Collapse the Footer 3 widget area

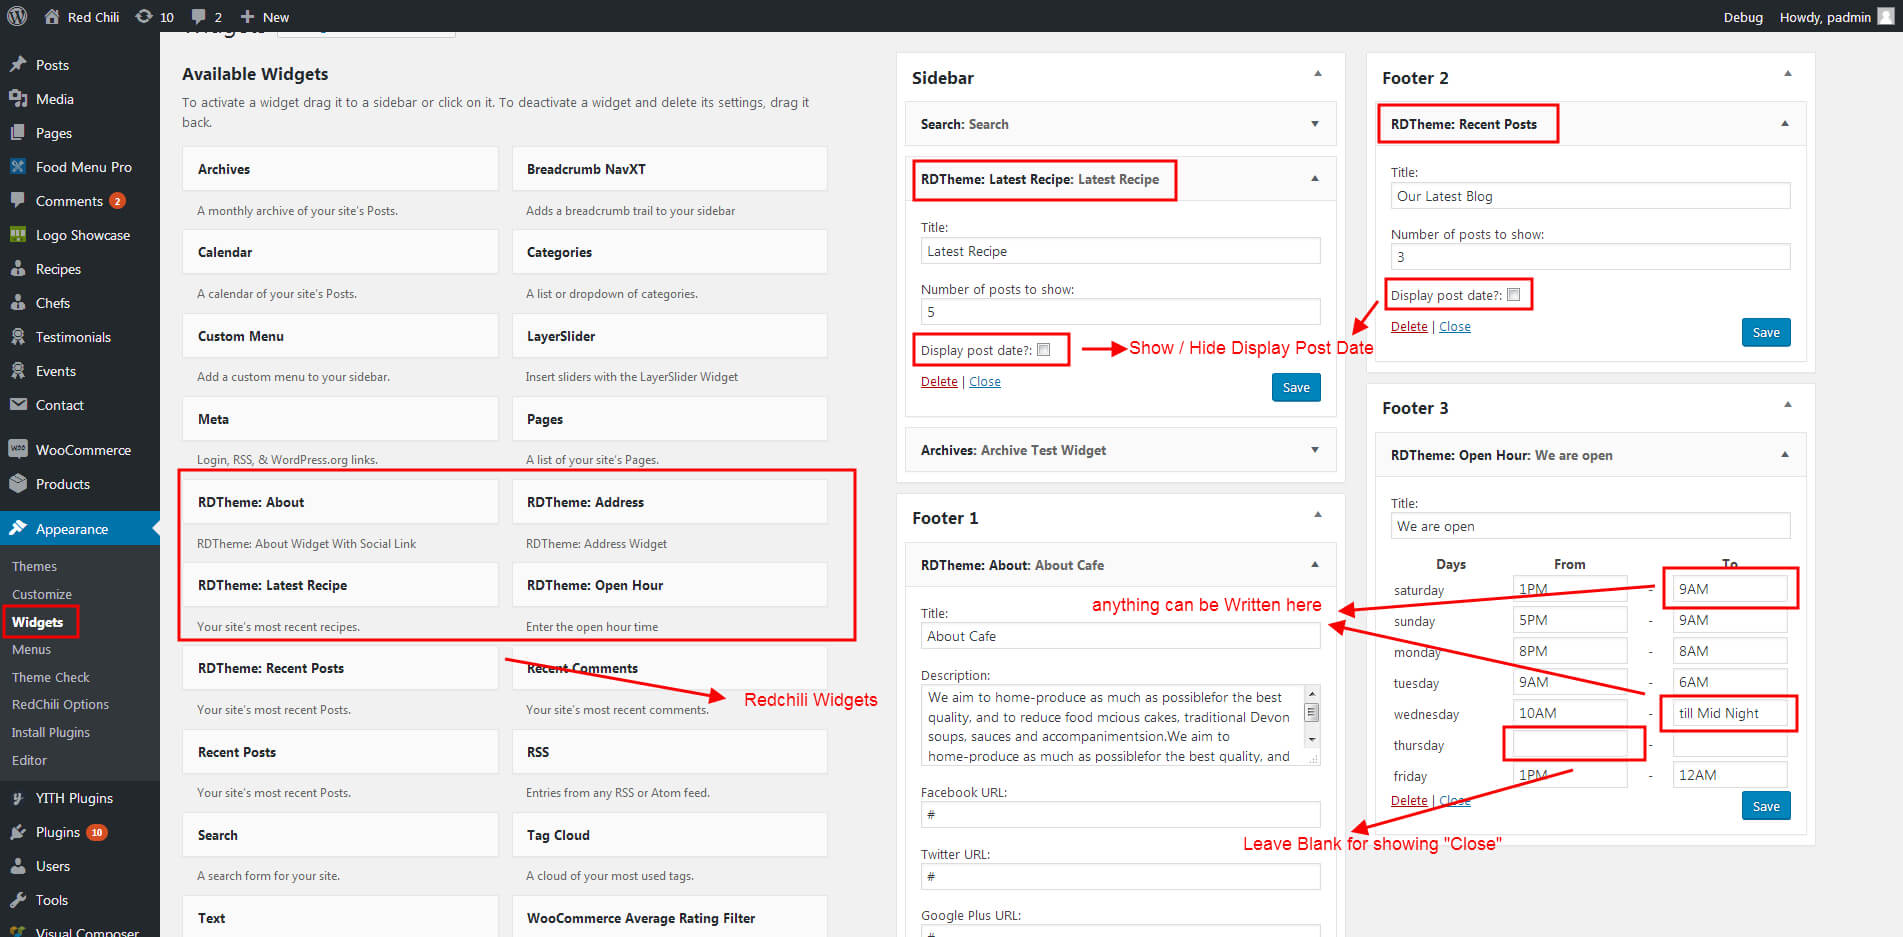pyautogui.click(x=1788, y=405)
